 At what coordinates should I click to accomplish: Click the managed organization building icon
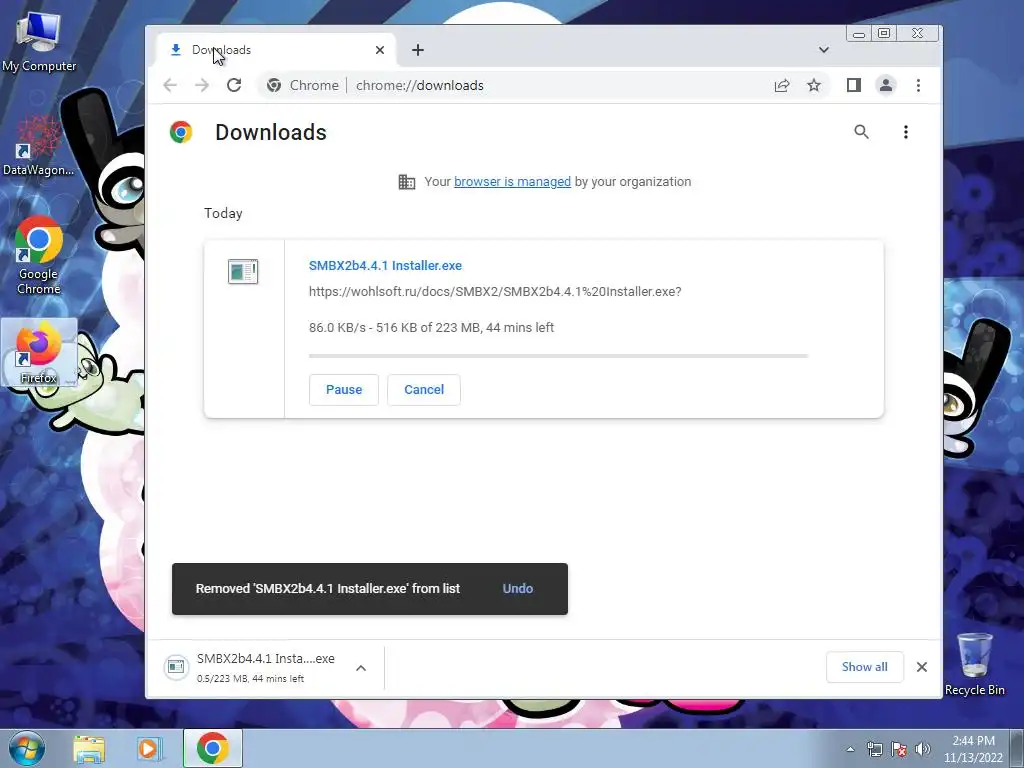[x=407, y=182]
